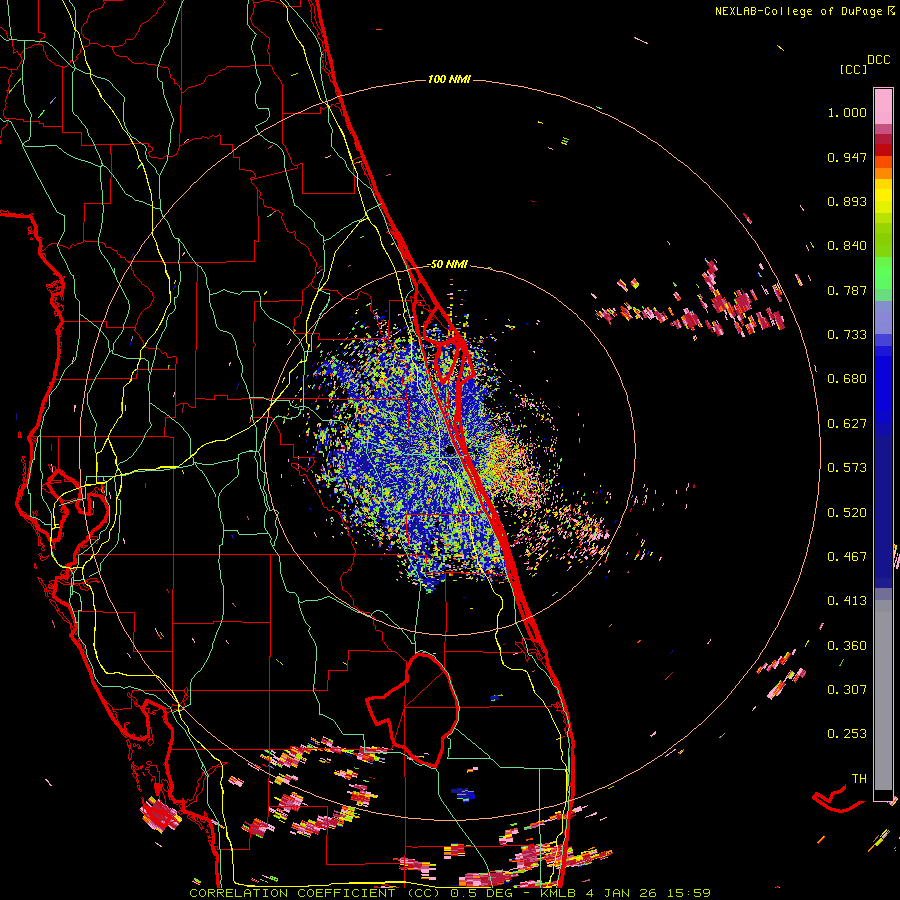Select the 0.947 scale value
This screenshot has width=900, height=900.
(x=847, y=157)
